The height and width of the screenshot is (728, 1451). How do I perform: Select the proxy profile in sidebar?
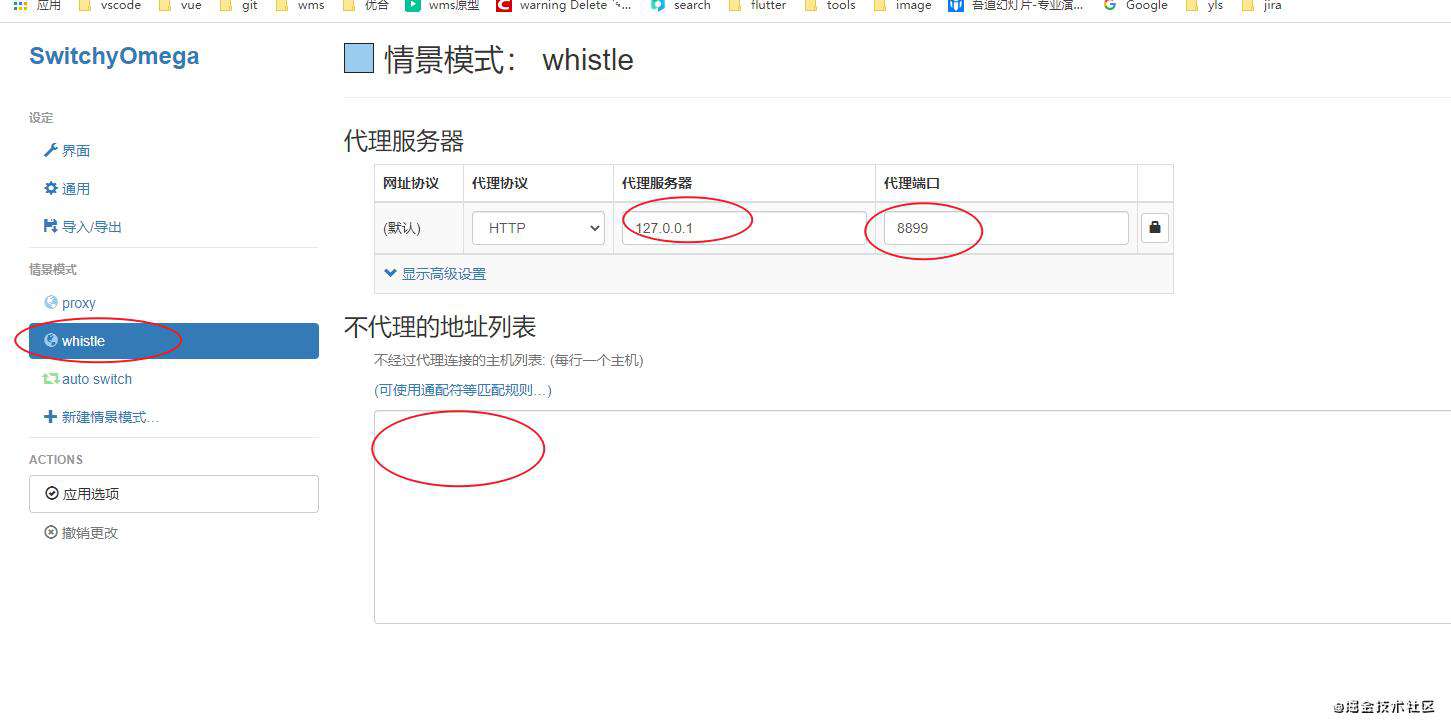[x=173, y=303]
